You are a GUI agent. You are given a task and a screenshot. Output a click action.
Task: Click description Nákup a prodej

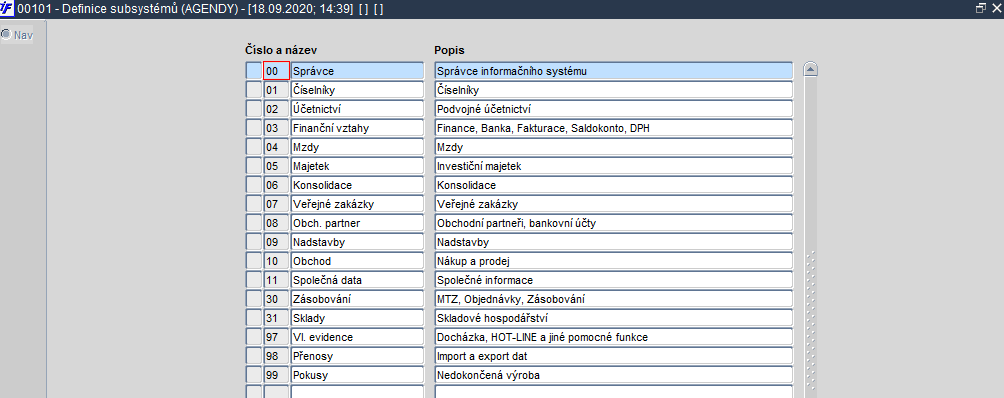[613, 260]
